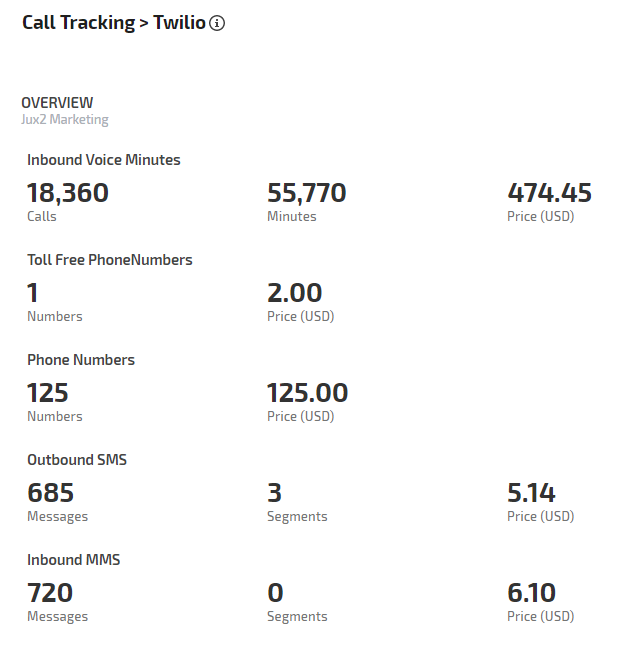Select the Phone Numbers section heading
This screenshot has height=657, width=624.
tap(81, 360)
